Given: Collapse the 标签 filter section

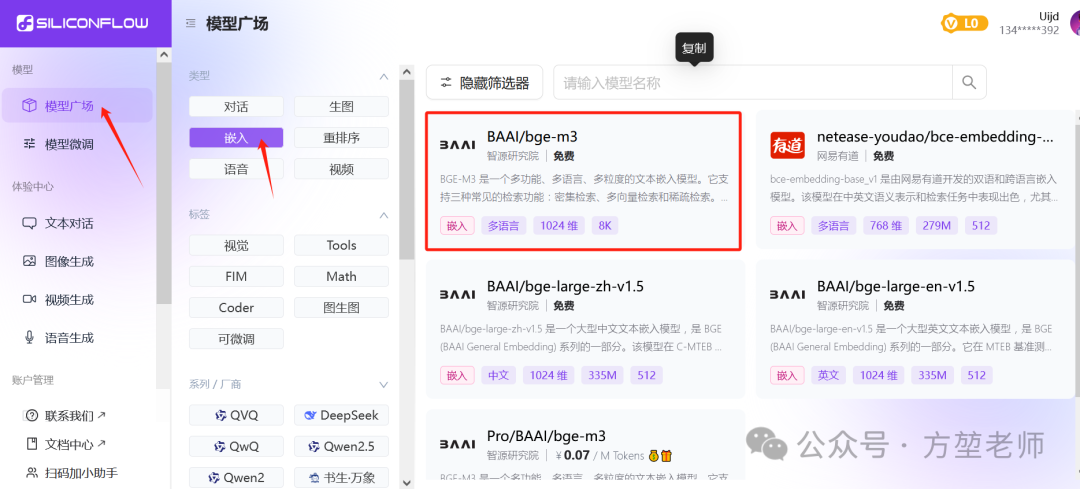Looking at the screenshot, I should tap(384, 216).
